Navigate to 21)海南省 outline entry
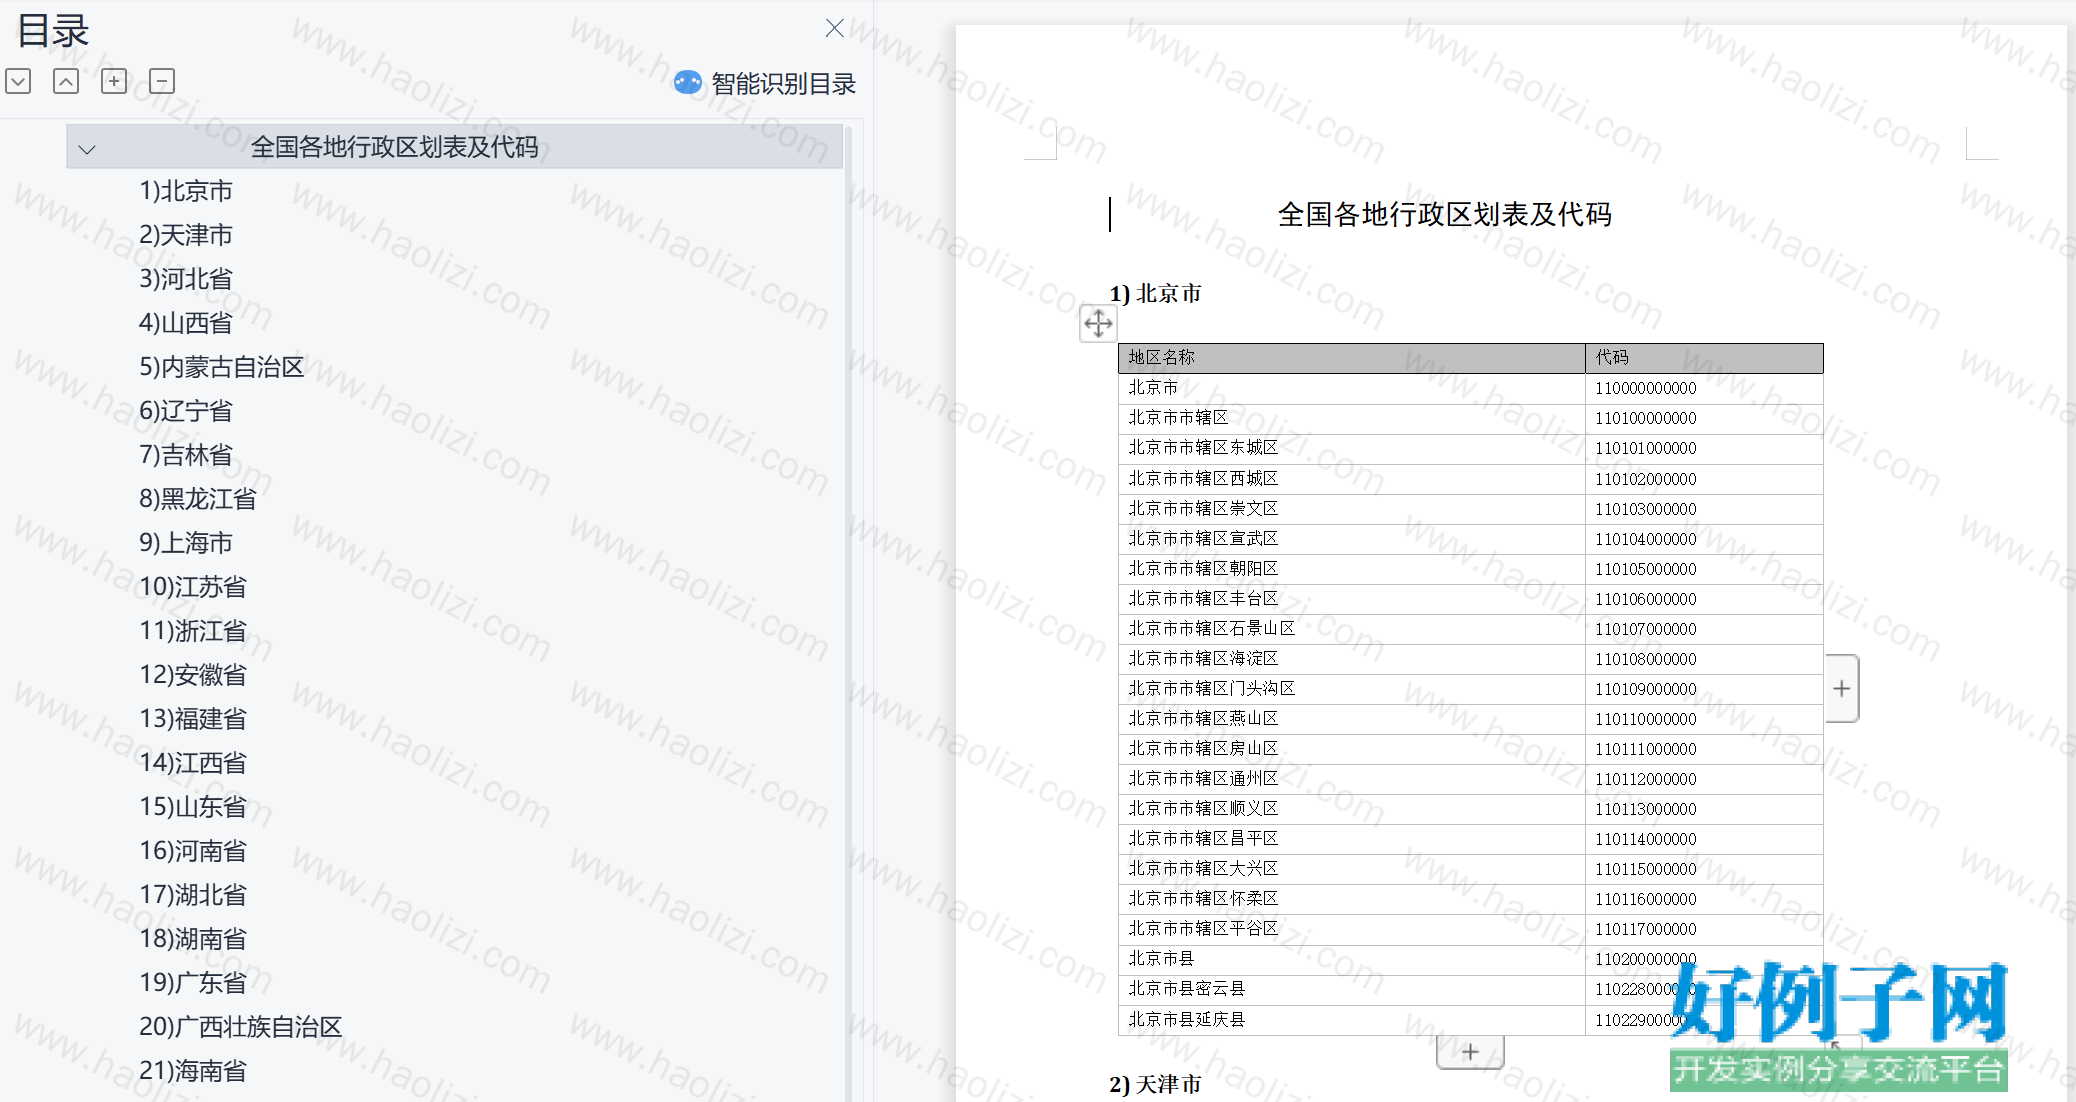The height and width of the screenshot is (1102, 2076). (x=193, y=1071)
